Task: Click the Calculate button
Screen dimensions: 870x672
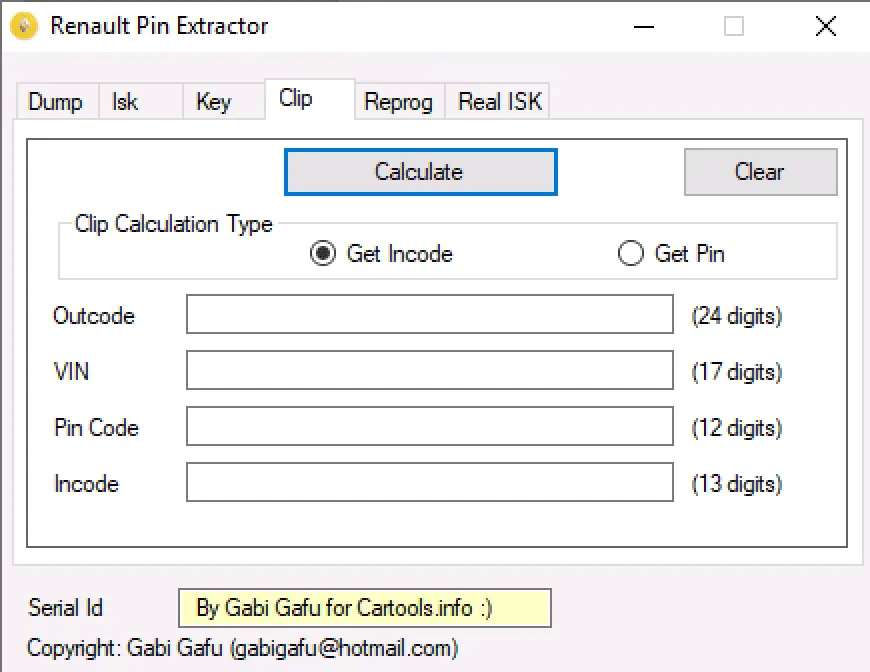Action: [421, 172]
